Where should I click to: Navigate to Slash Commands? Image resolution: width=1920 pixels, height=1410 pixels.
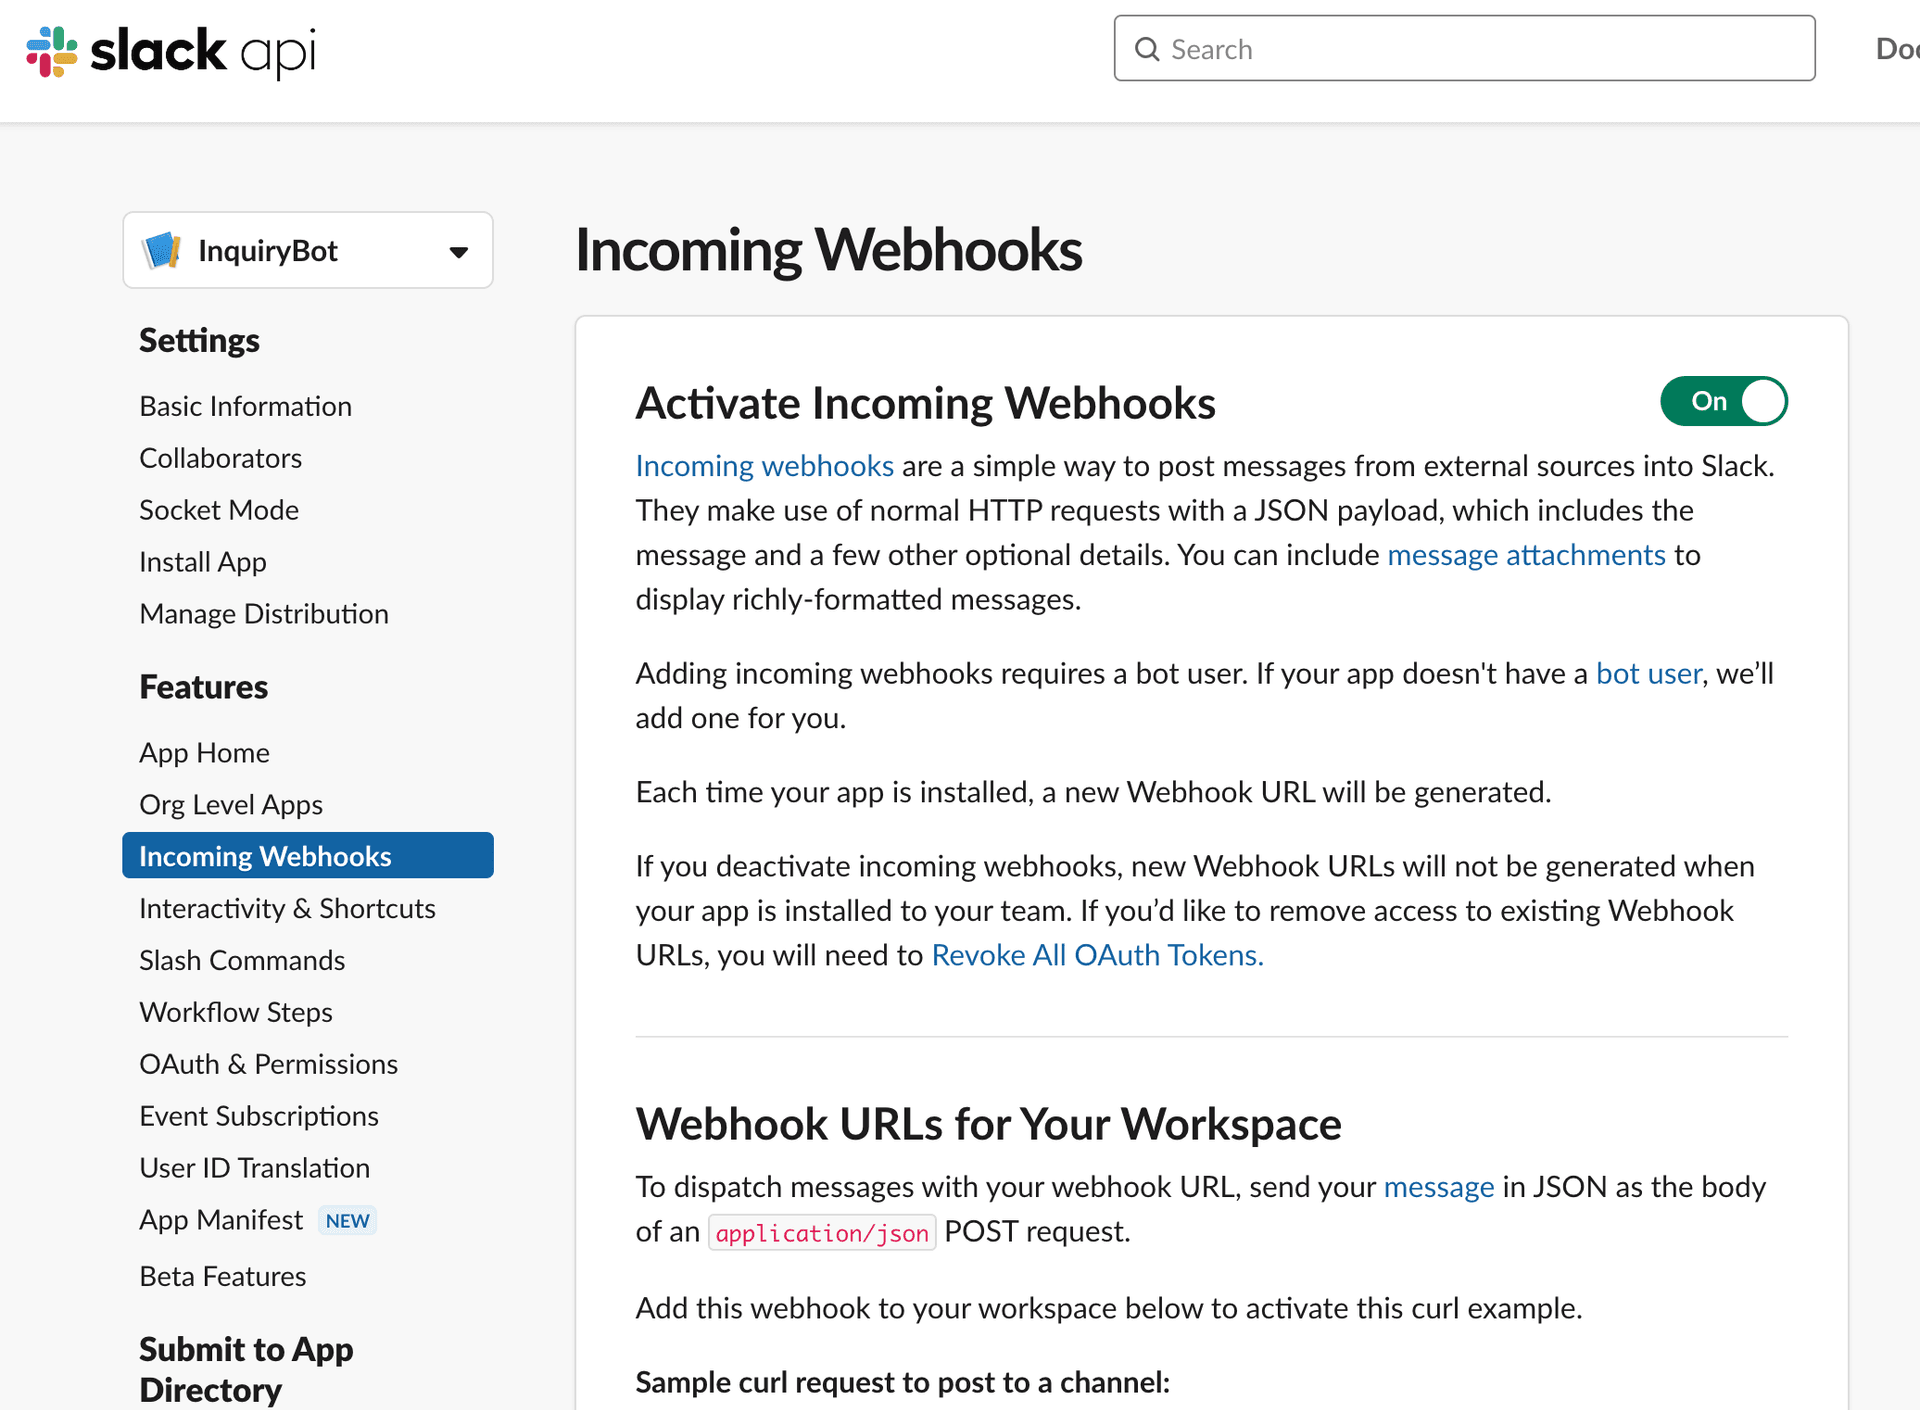[x=241, y=960]
